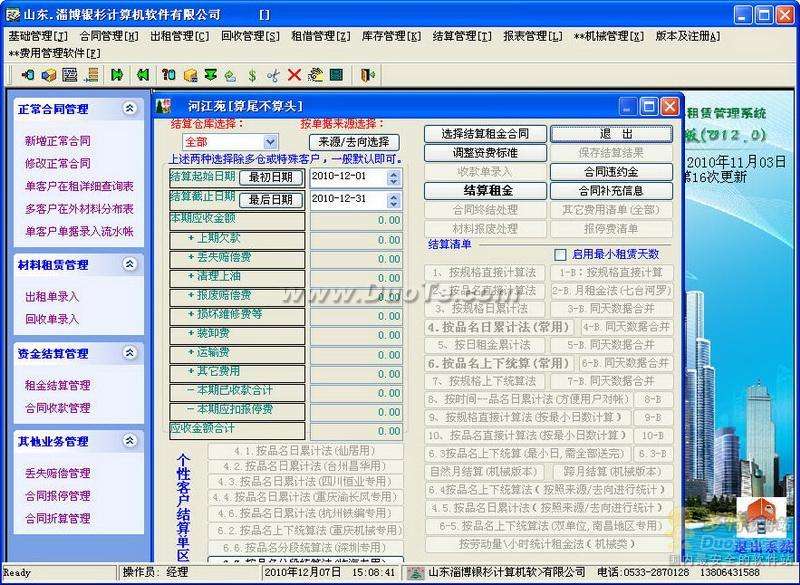The image size is (800, 585).
Task: Click the 合同违约金 button
Action: coord(611,172)
